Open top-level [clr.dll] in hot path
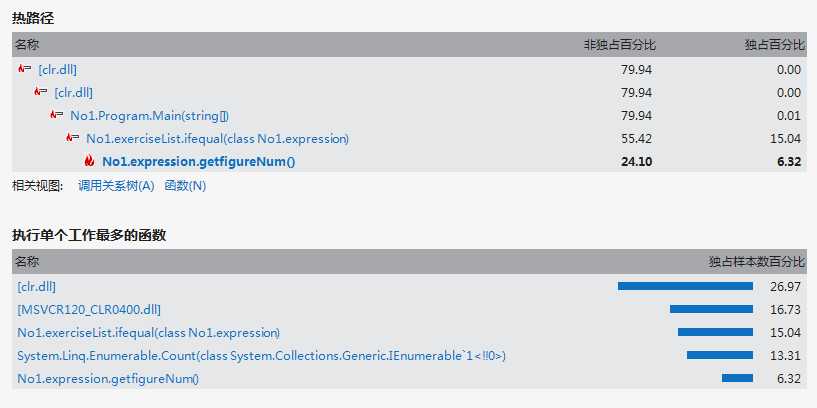The image size is (817, 408). pyautogui.click(x=57, y=69)
